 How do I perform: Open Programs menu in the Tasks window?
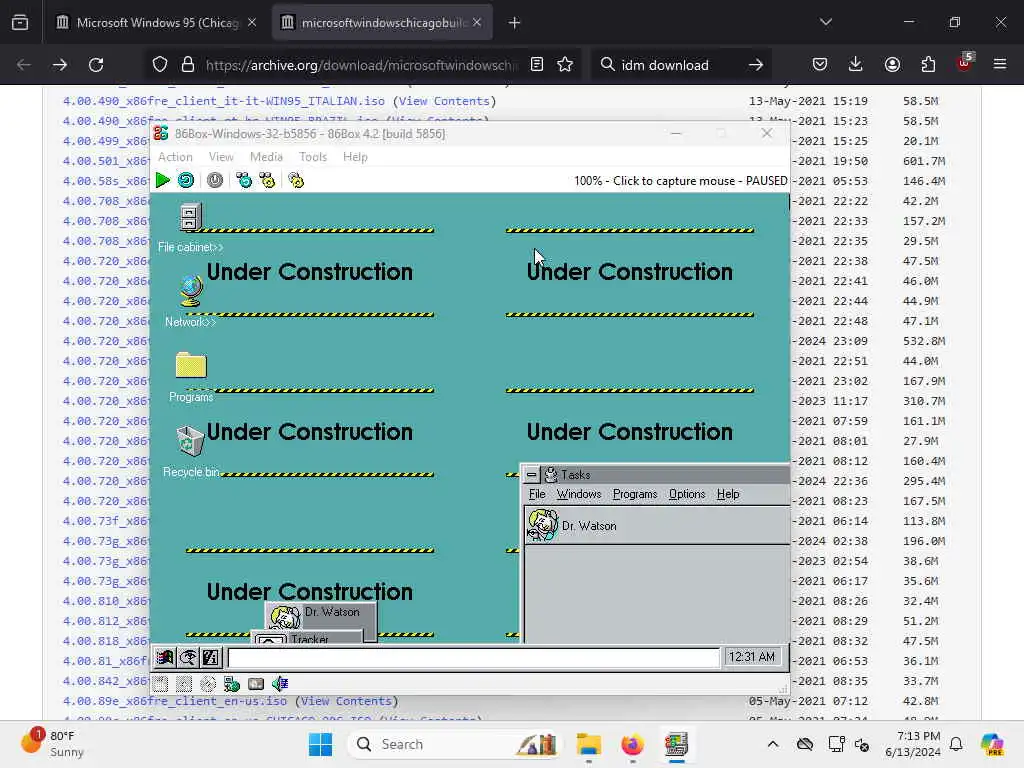[635, 494]
